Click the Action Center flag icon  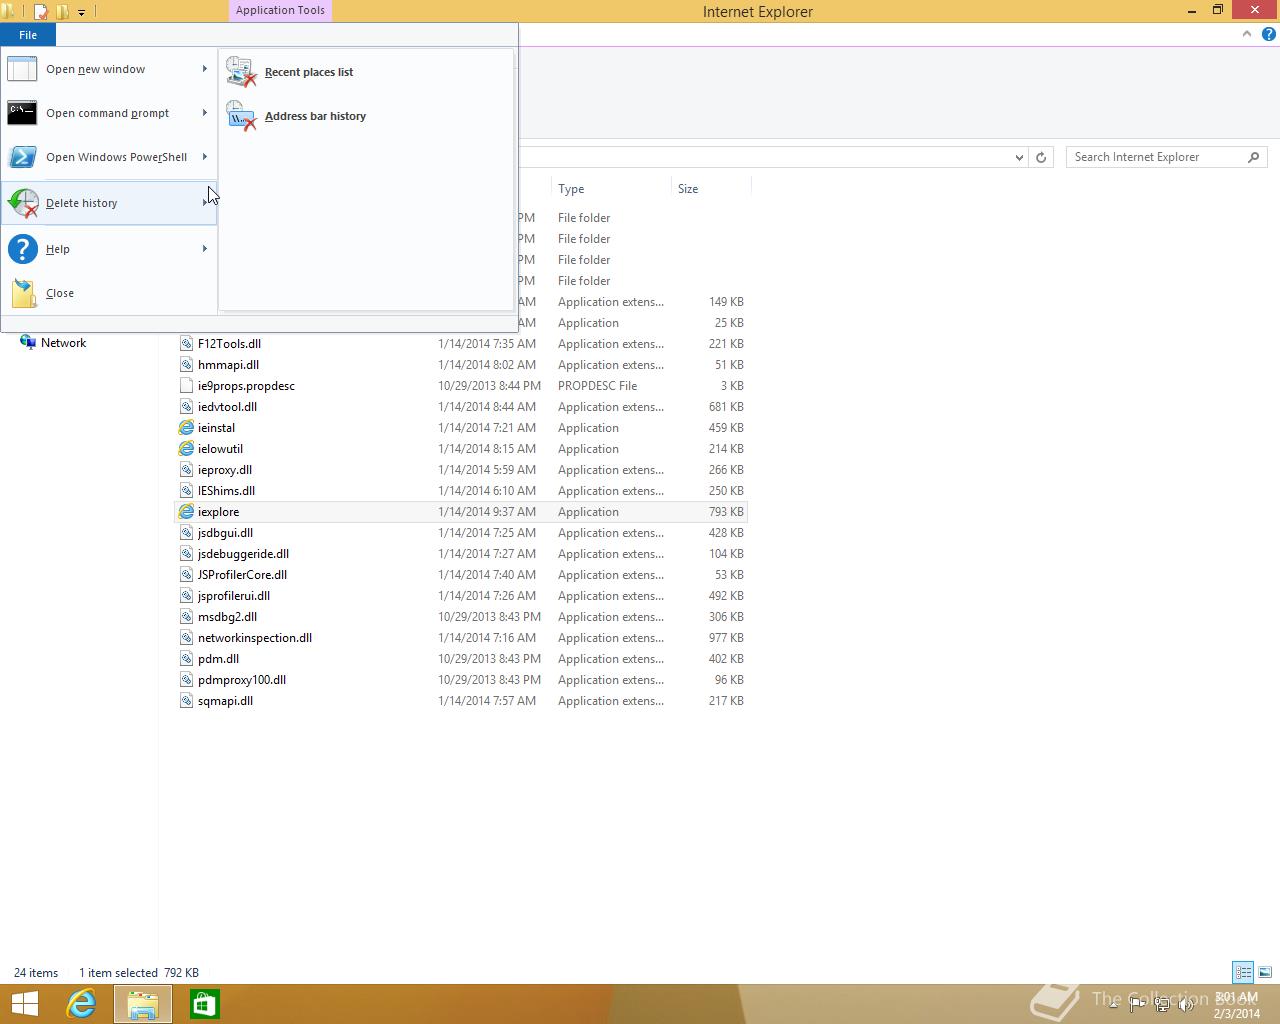pyautogui.click(x=1138, y=1004)
